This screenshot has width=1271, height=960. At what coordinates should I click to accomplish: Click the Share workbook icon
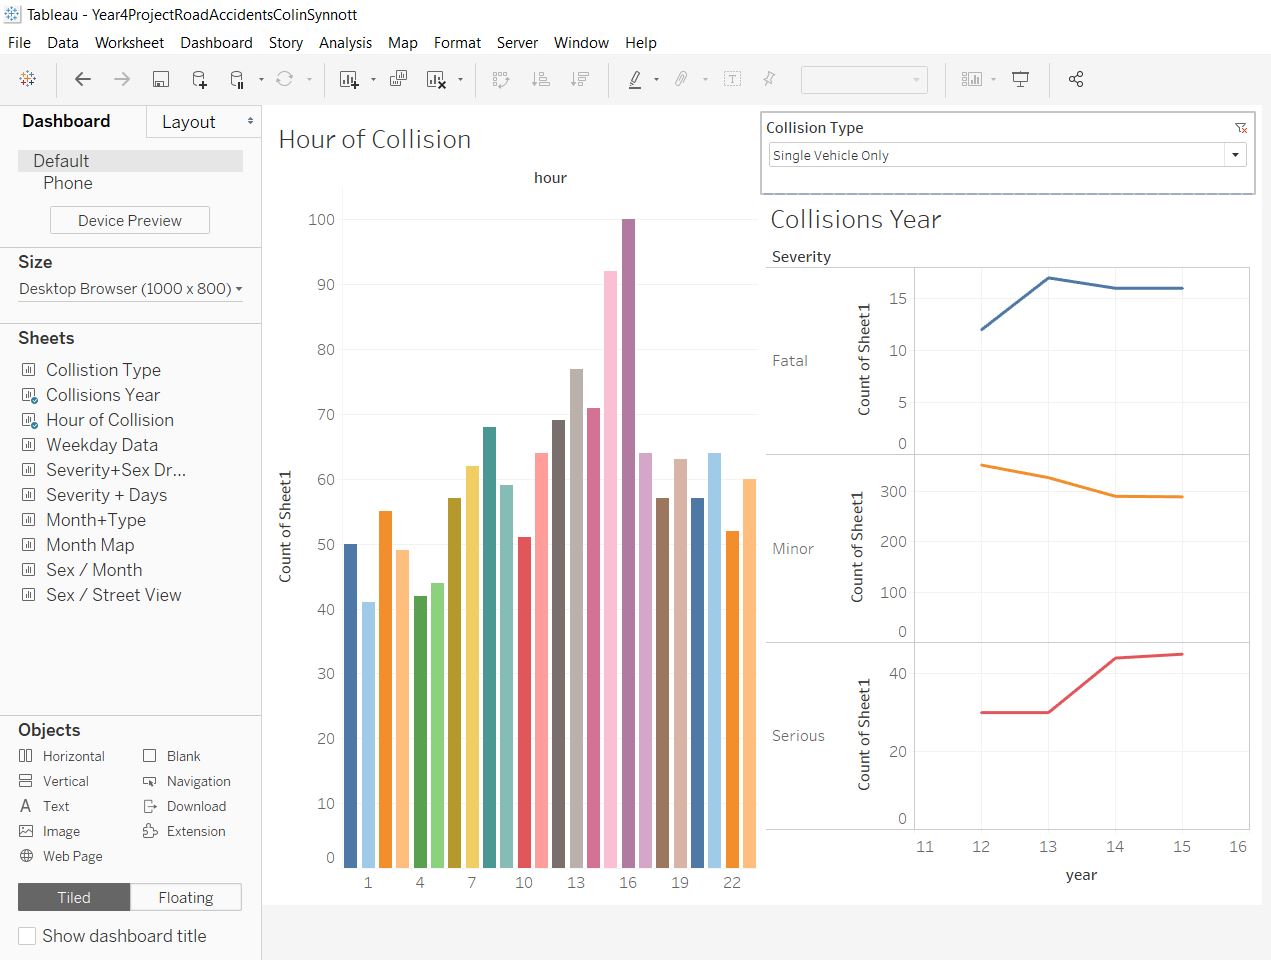point(1076,79)
